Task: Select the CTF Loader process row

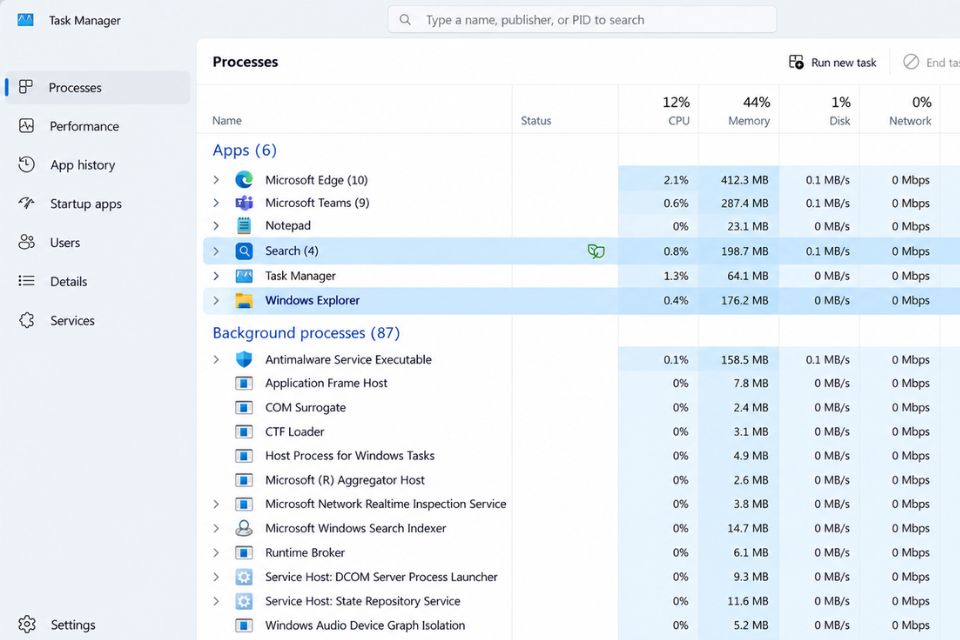Action: pyautogui.click(x=582, y=431)
